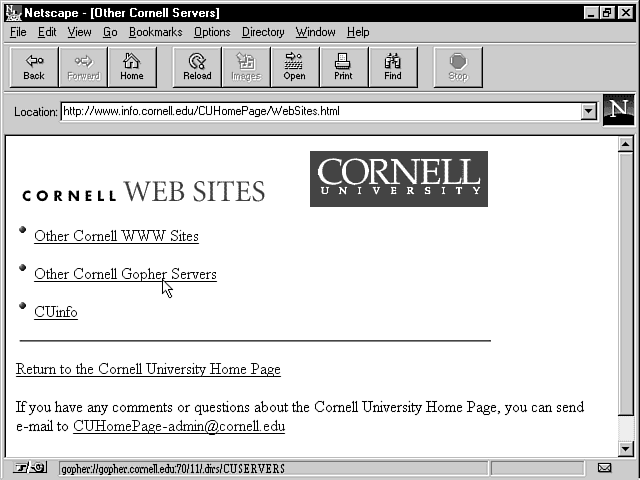640x480 pixels.
Task: Open Find tool with binoculars icon
Action: pyautogui.click(x=393, y=67)
